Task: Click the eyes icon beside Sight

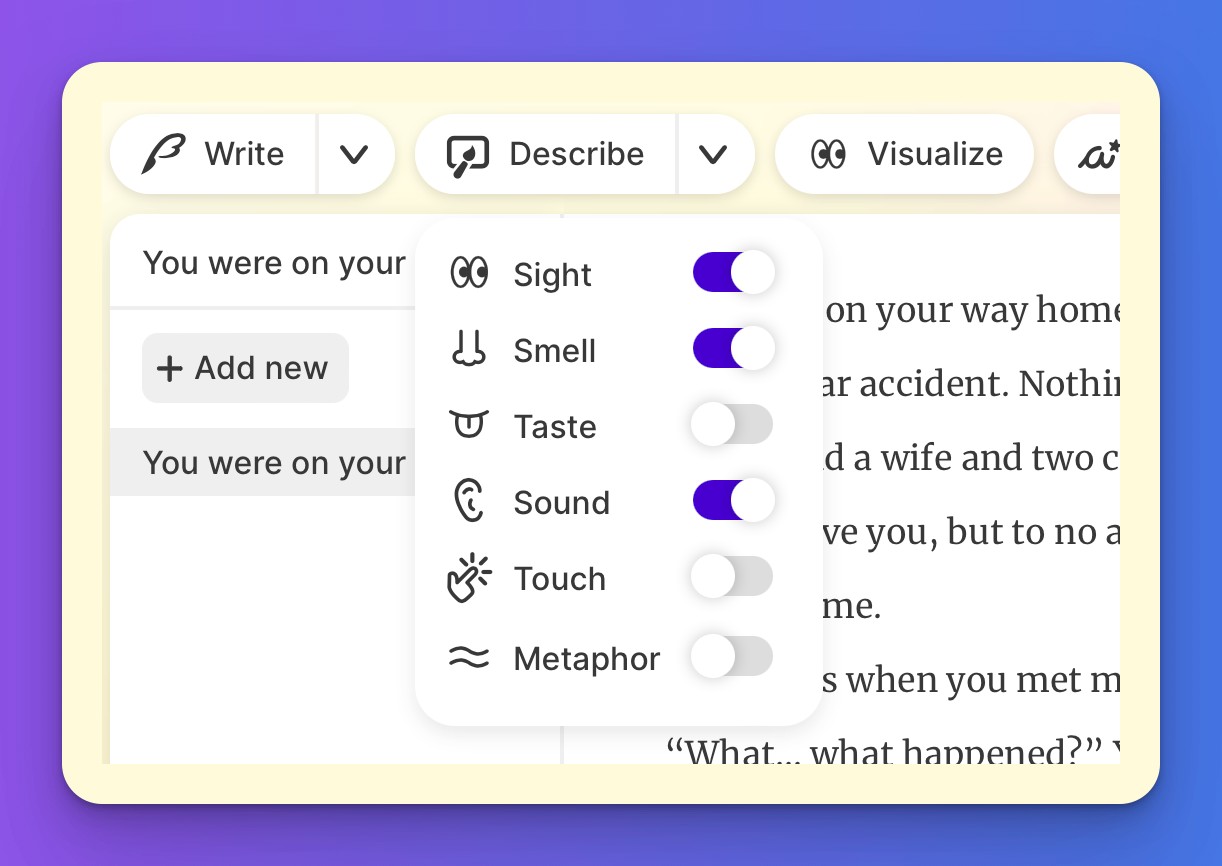Action: point(468,273)
